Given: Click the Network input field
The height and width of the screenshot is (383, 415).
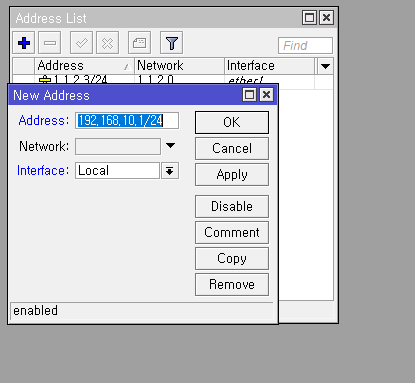Looking at the screenshot, I should 118,147.
